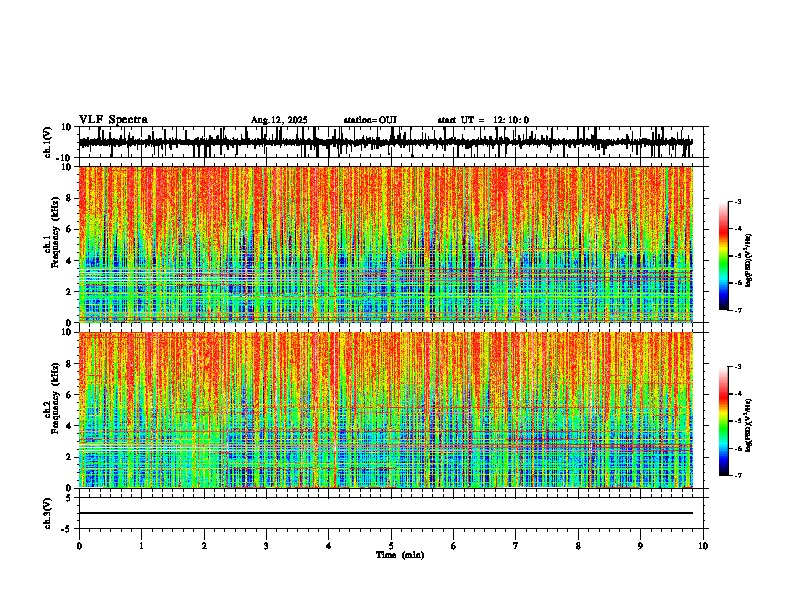Click the "station=OUI" header label
The image size is (792, 612).
[370, 120]
